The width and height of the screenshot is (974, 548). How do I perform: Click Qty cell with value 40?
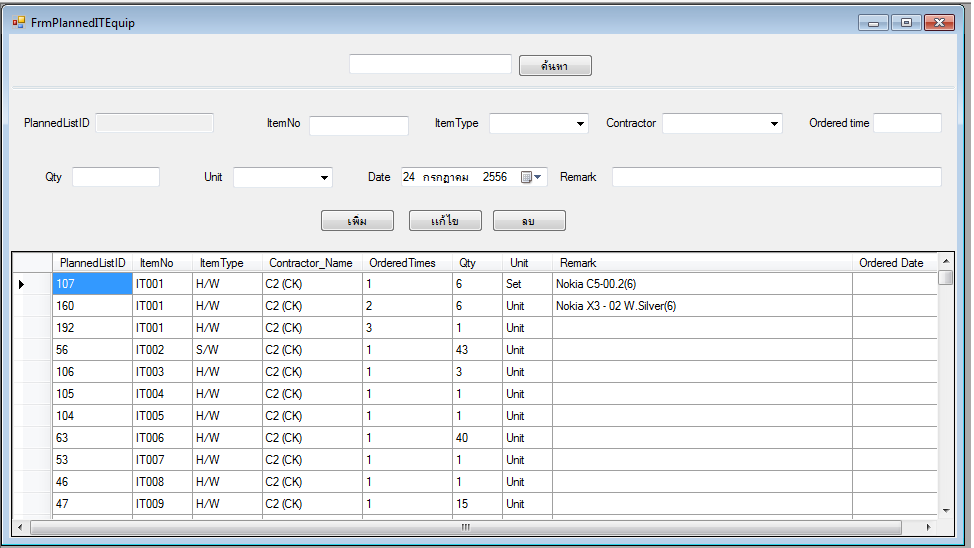tap(478, 438)
